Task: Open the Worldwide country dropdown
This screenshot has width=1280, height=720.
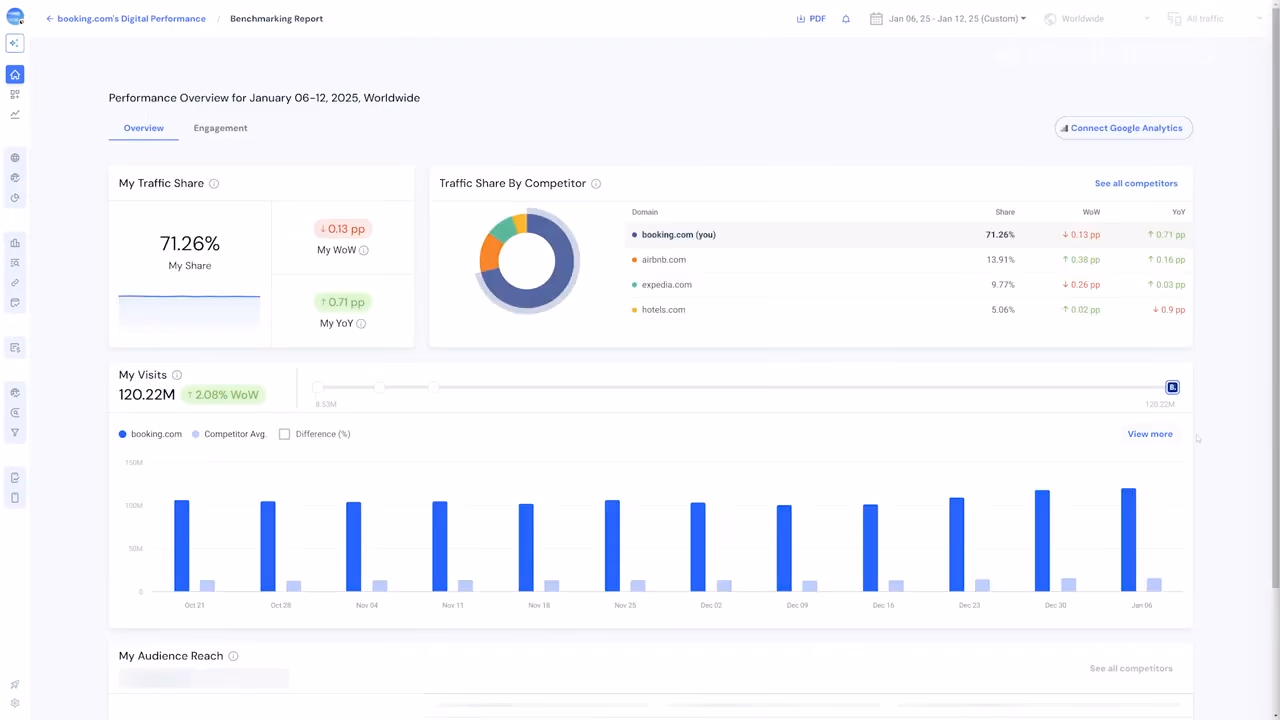Action: (x=1097, y=19)
